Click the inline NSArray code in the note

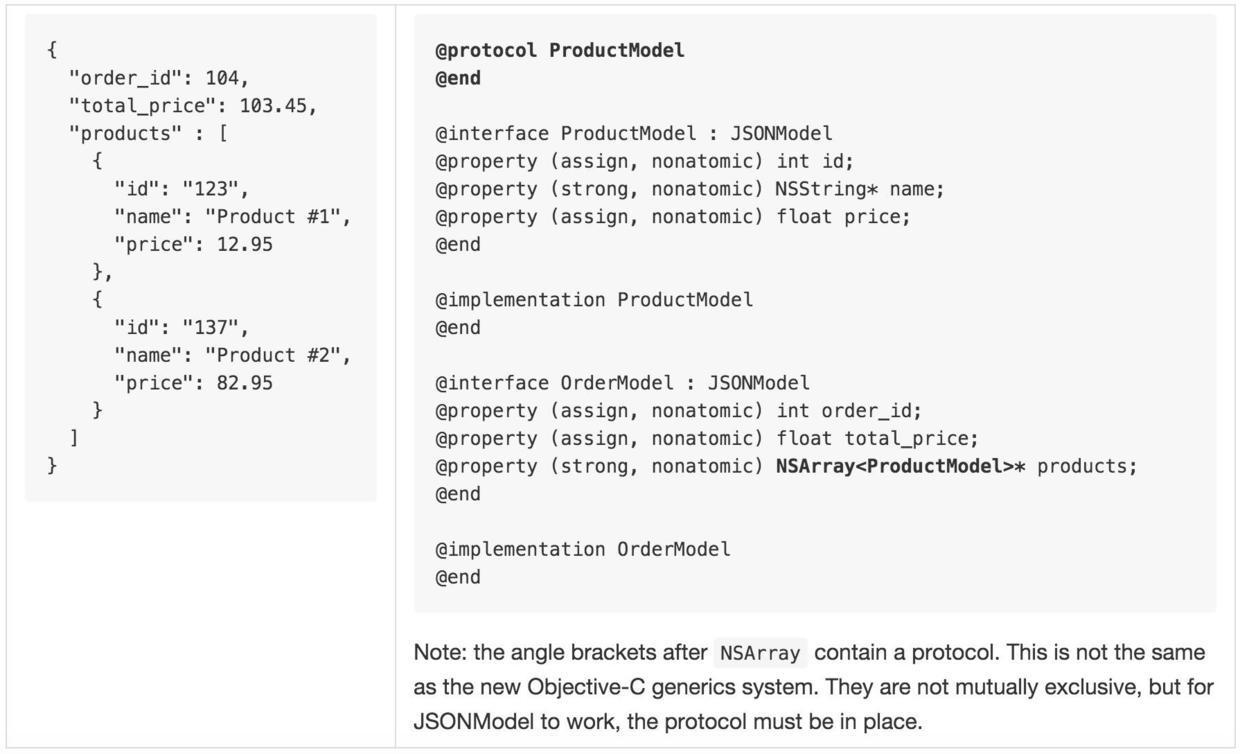point(760,654)
